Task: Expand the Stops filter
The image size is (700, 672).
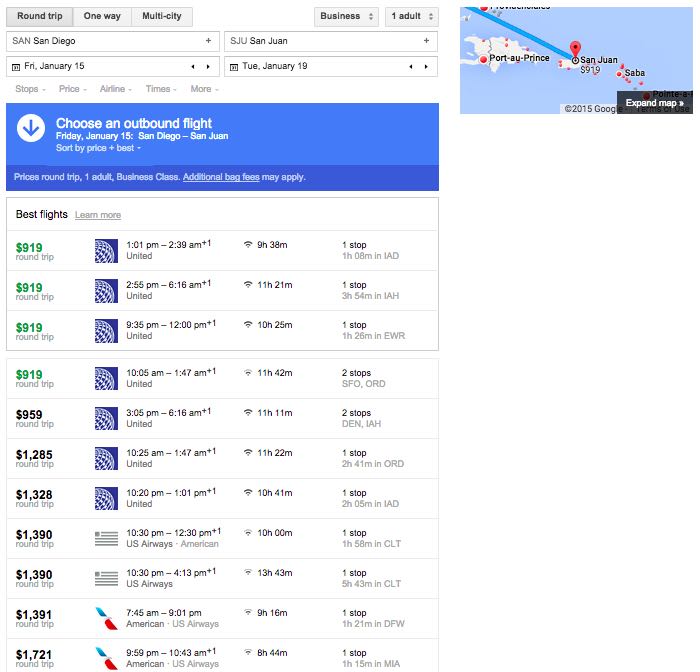Action: point(30,89)
